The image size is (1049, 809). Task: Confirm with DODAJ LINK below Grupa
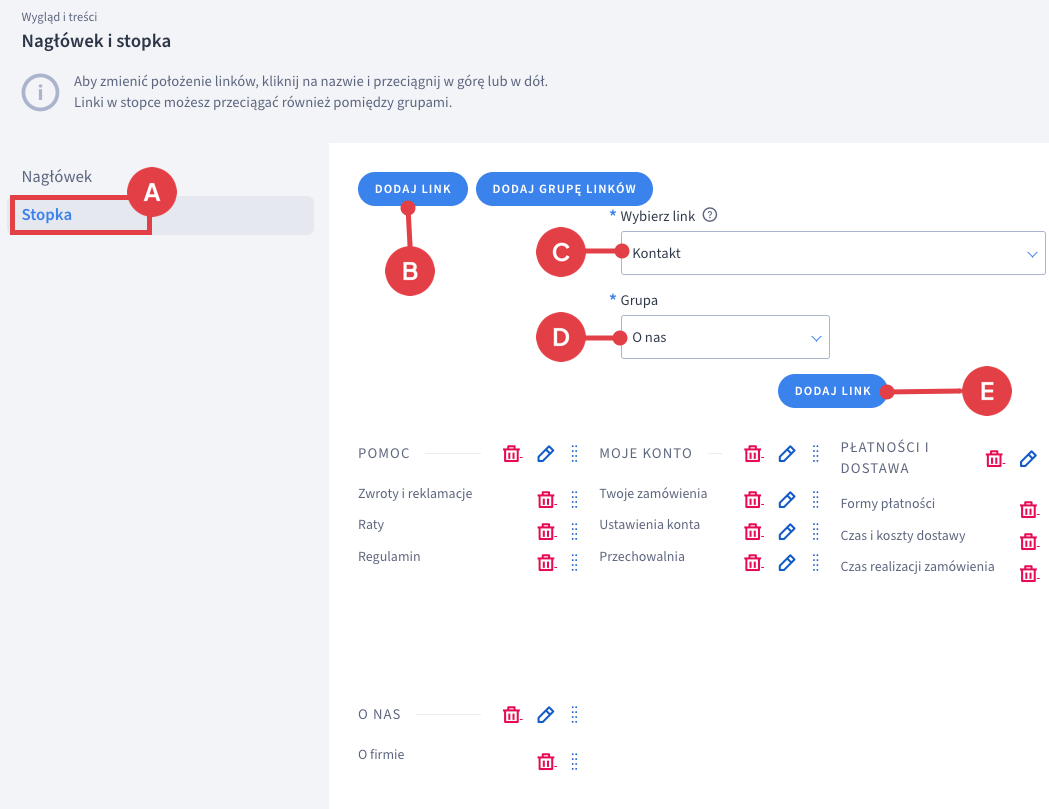tap(833, 391)
